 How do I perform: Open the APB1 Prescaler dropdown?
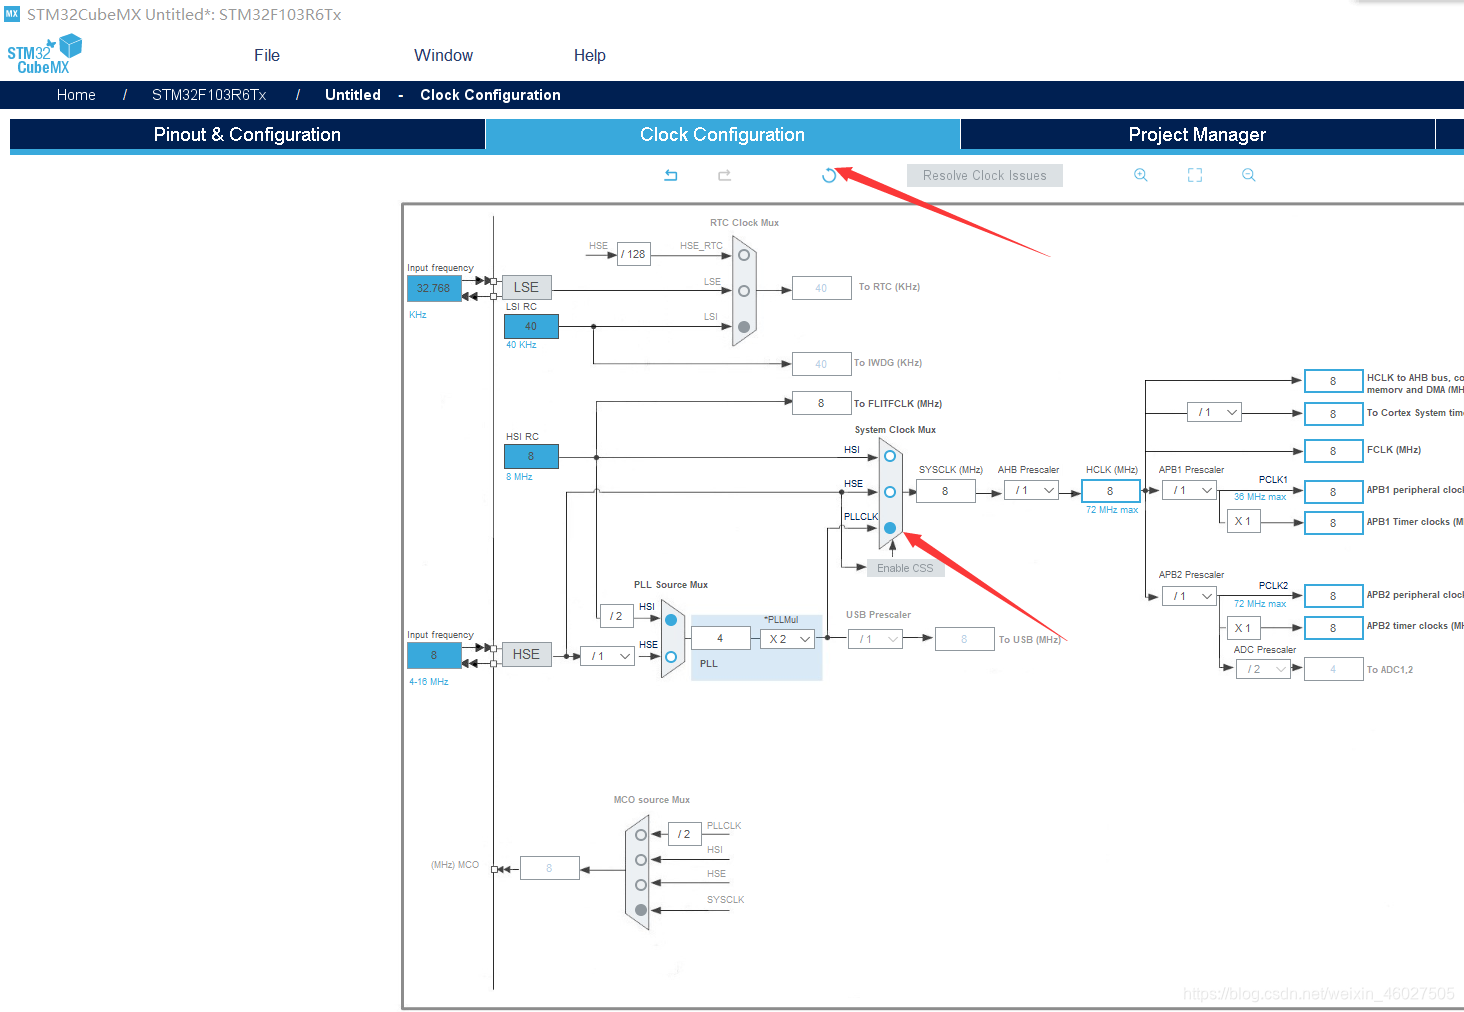pos(1189,490)
